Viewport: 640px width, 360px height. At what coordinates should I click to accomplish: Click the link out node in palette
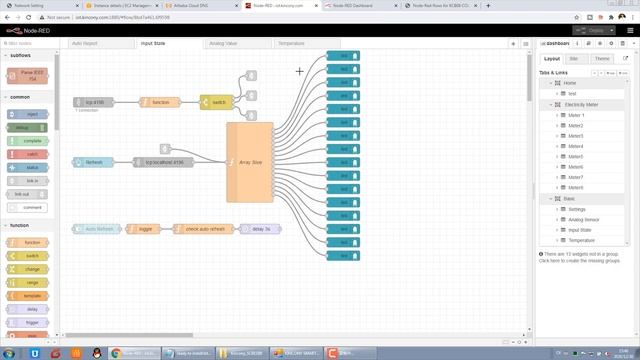tap(27, 194)
